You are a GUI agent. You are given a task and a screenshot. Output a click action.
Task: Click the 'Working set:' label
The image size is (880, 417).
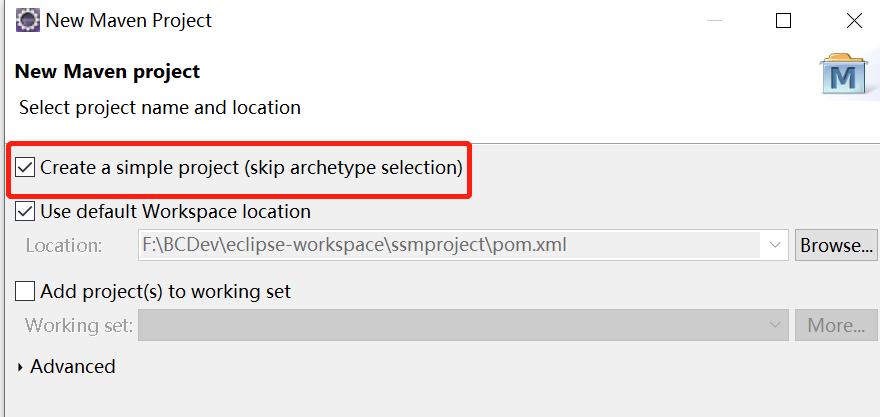[x=78, y=325]
